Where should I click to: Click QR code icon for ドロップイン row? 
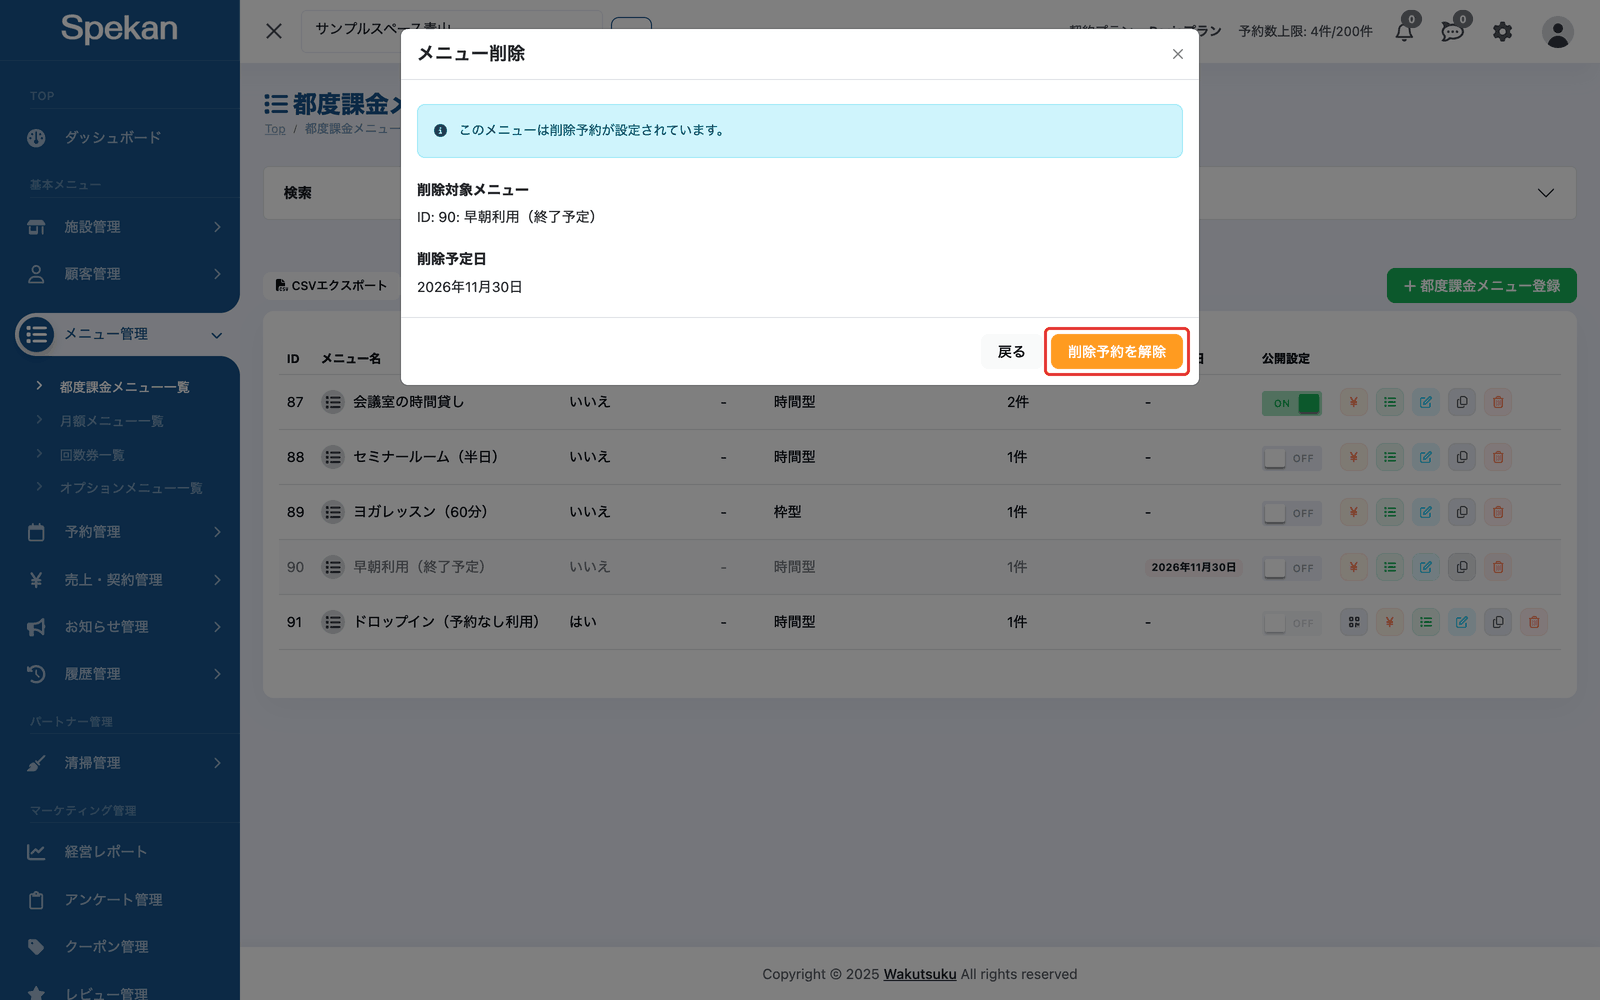coord(1353,622)
